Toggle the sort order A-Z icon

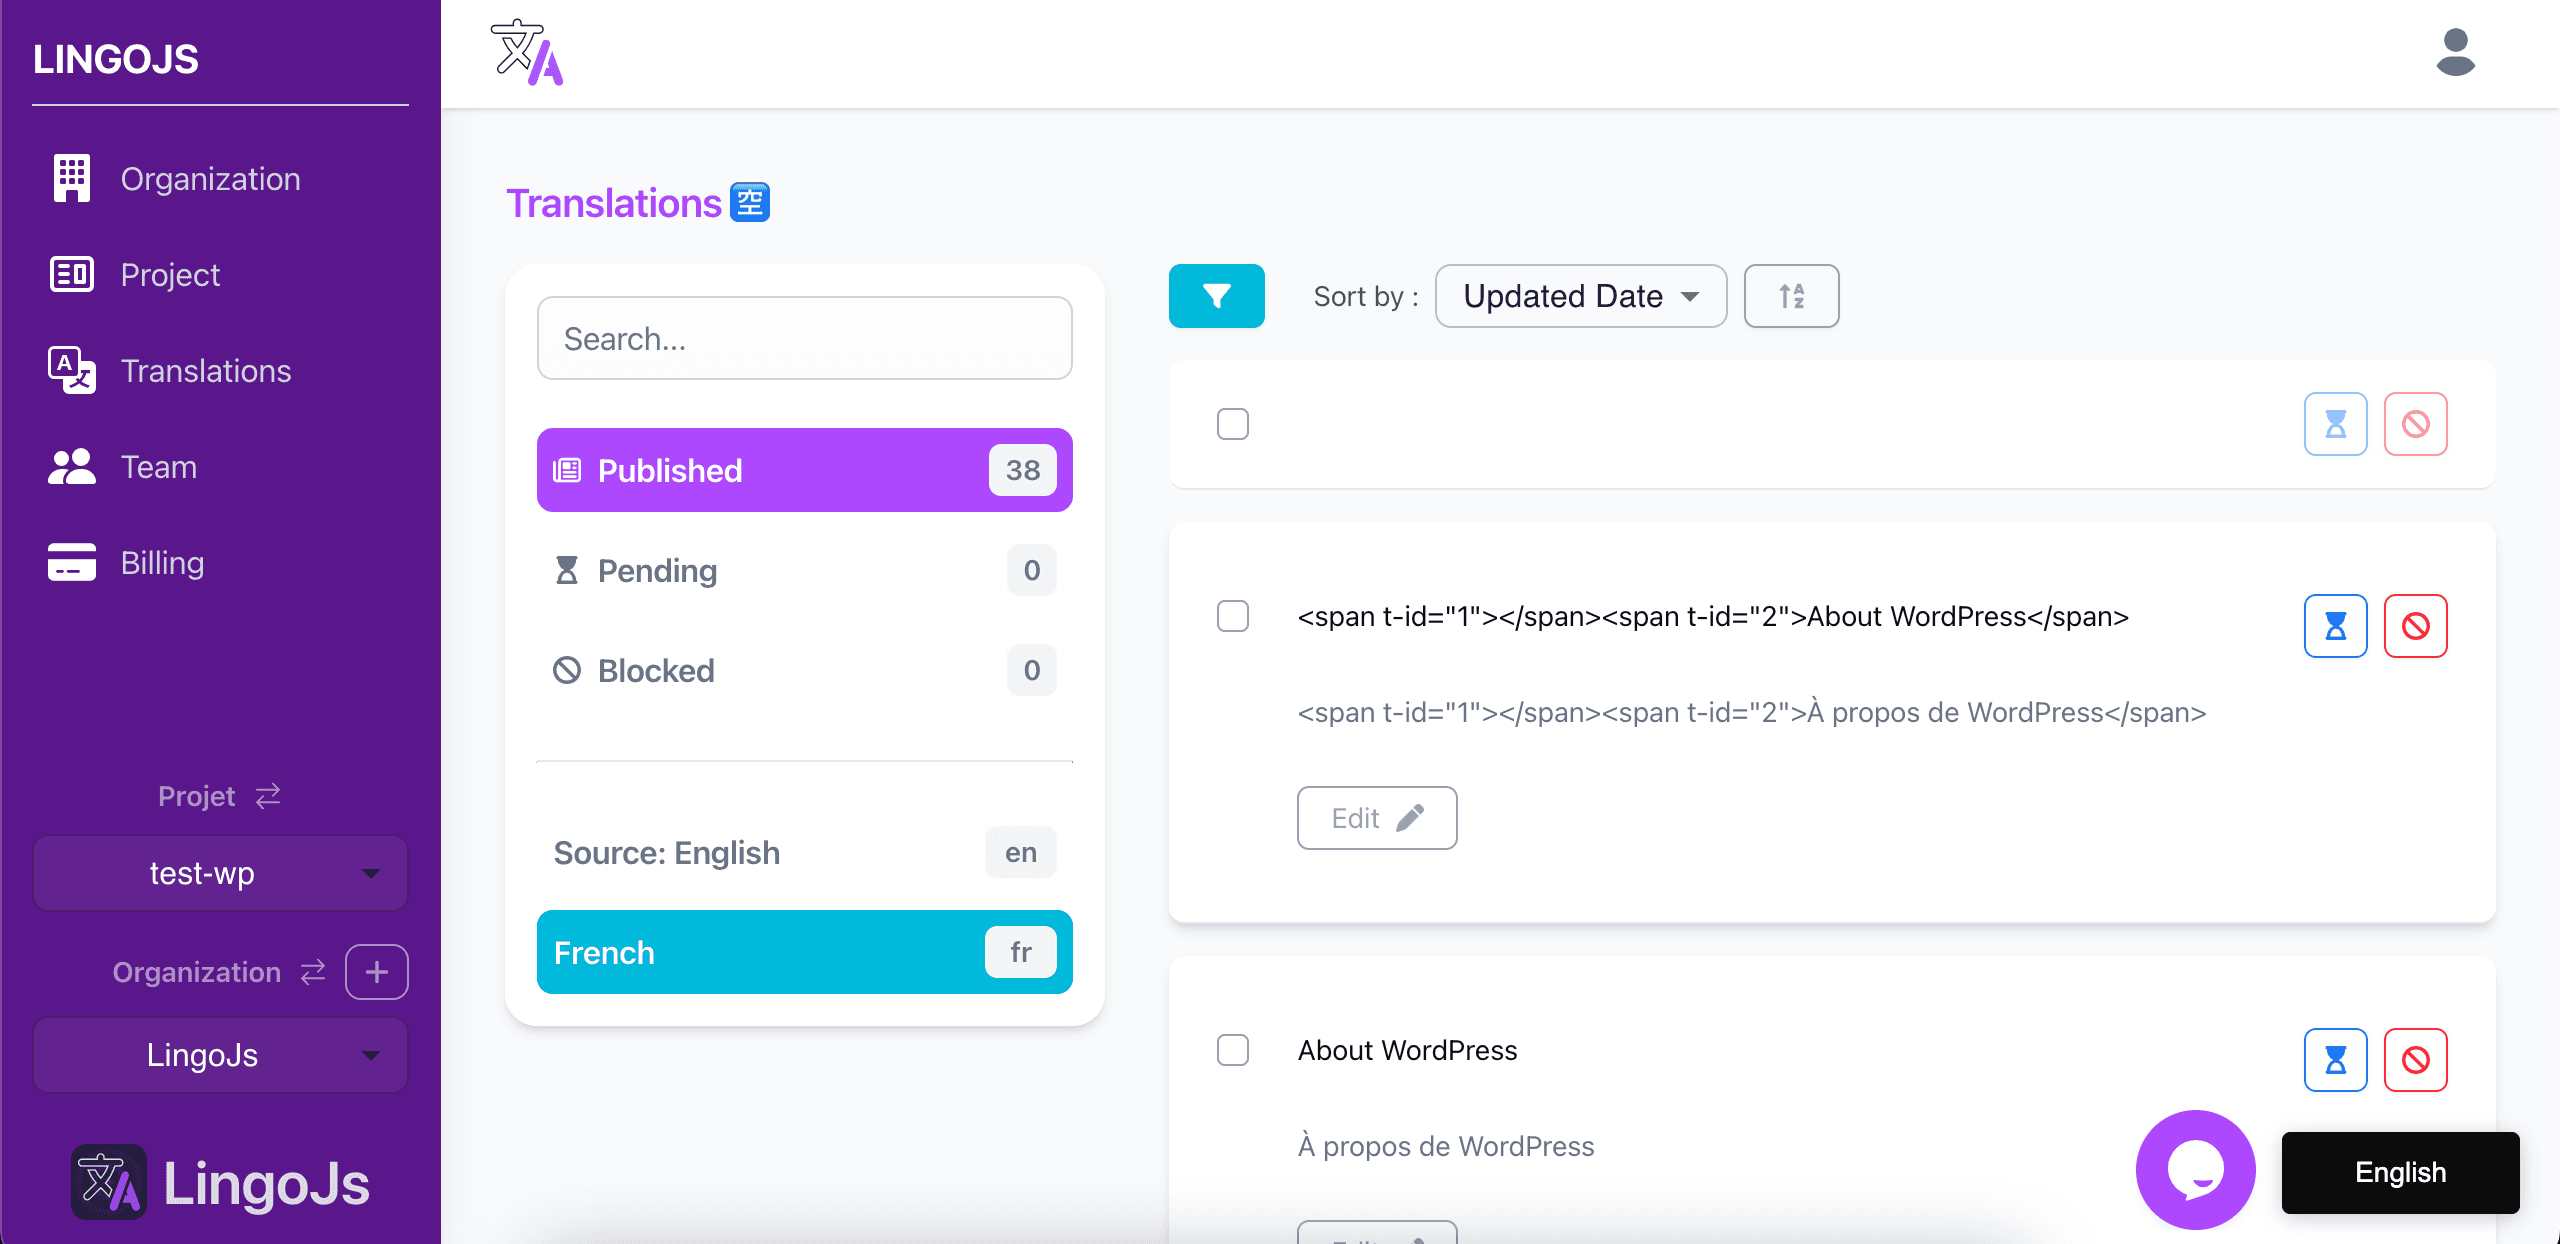coord(1791,296)
